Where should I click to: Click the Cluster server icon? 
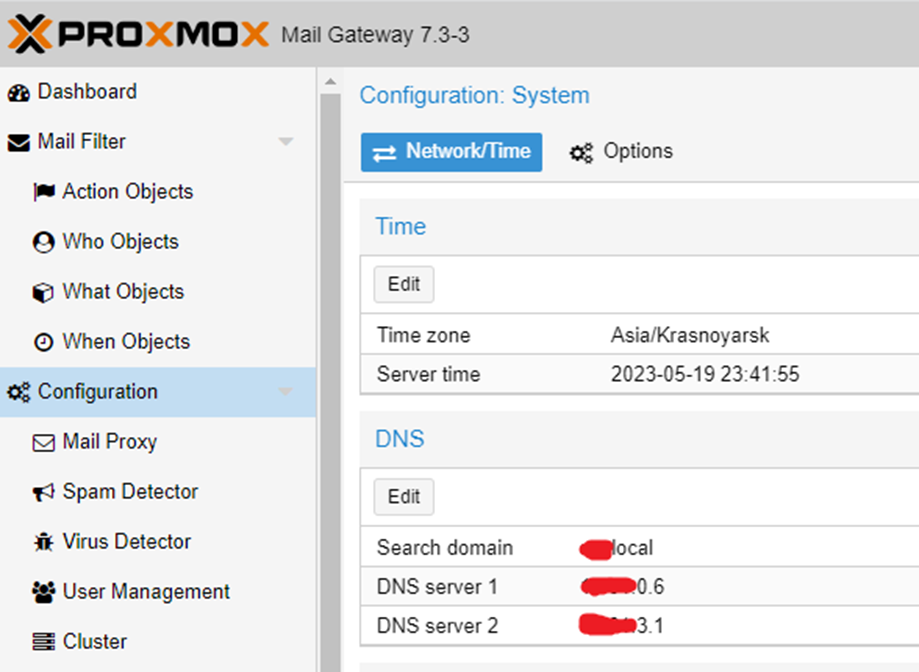pos(43,642)
